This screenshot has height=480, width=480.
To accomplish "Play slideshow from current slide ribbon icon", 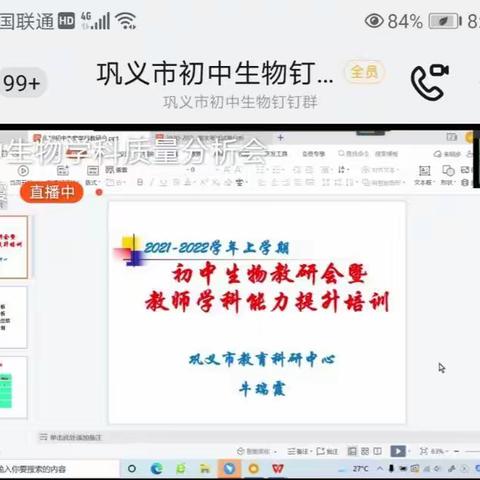I will click(23, 171).
